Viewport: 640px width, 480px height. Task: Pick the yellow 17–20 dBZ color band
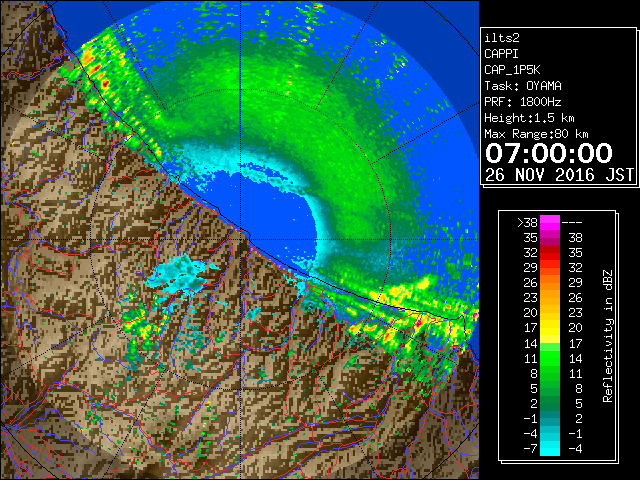(550, 328)
